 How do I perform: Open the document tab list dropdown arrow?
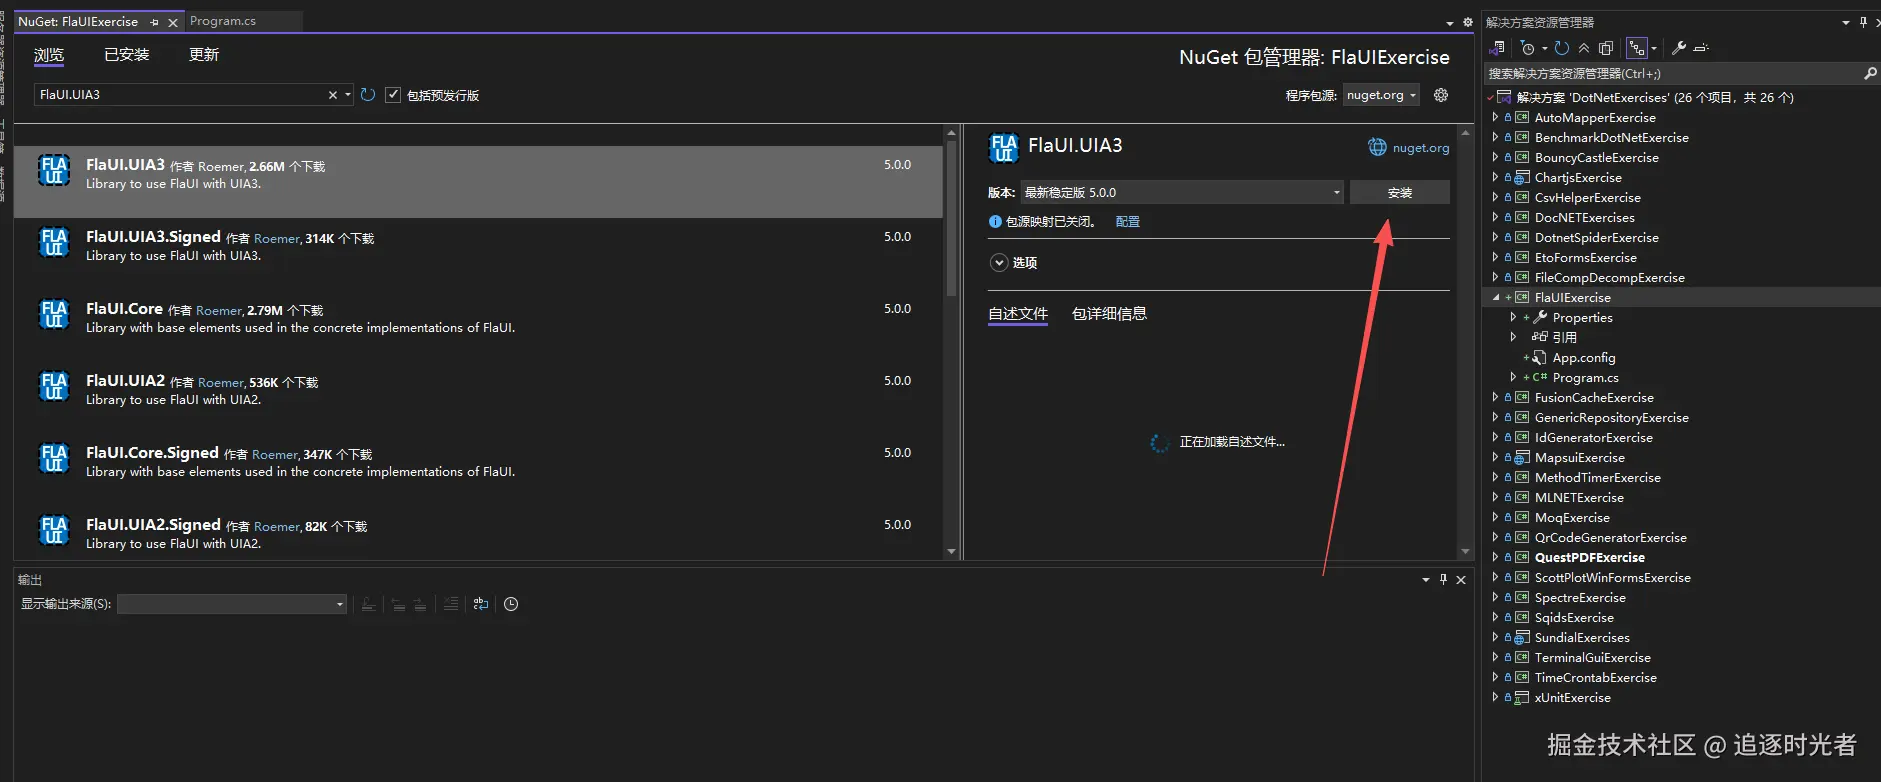coord(1450,23)
